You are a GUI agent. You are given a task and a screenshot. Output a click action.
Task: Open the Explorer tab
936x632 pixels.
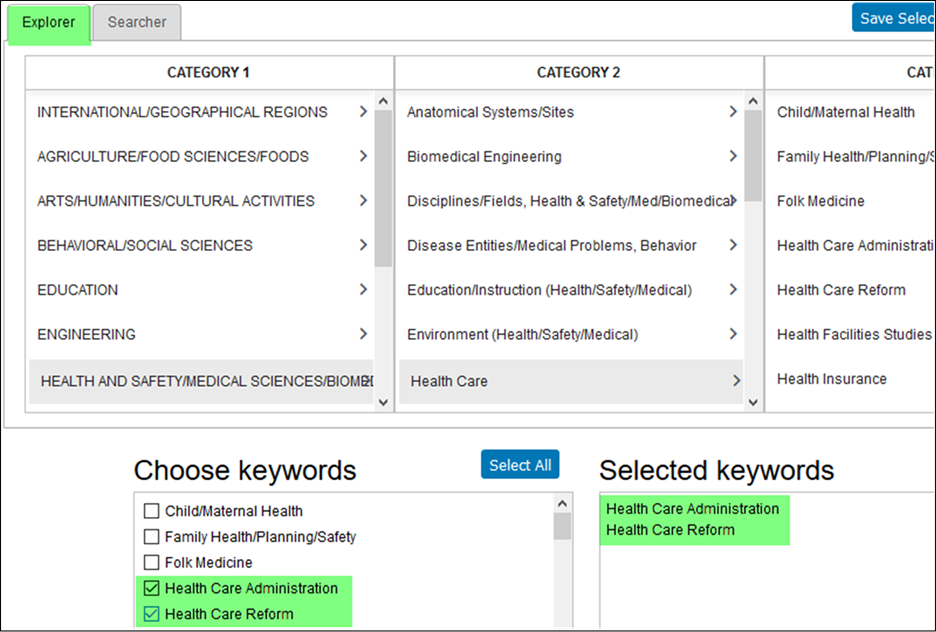[x=48, y=23]
